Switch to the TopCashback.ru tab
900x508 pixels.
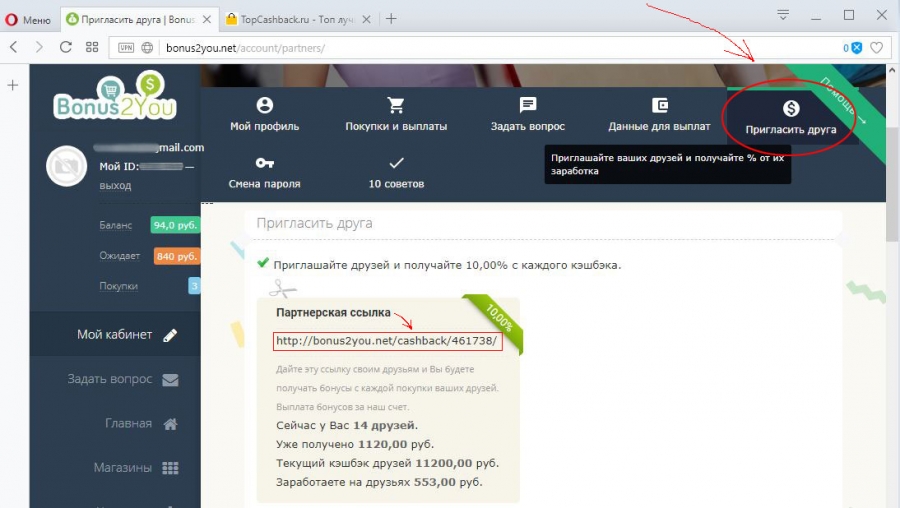tap(298, 20)
